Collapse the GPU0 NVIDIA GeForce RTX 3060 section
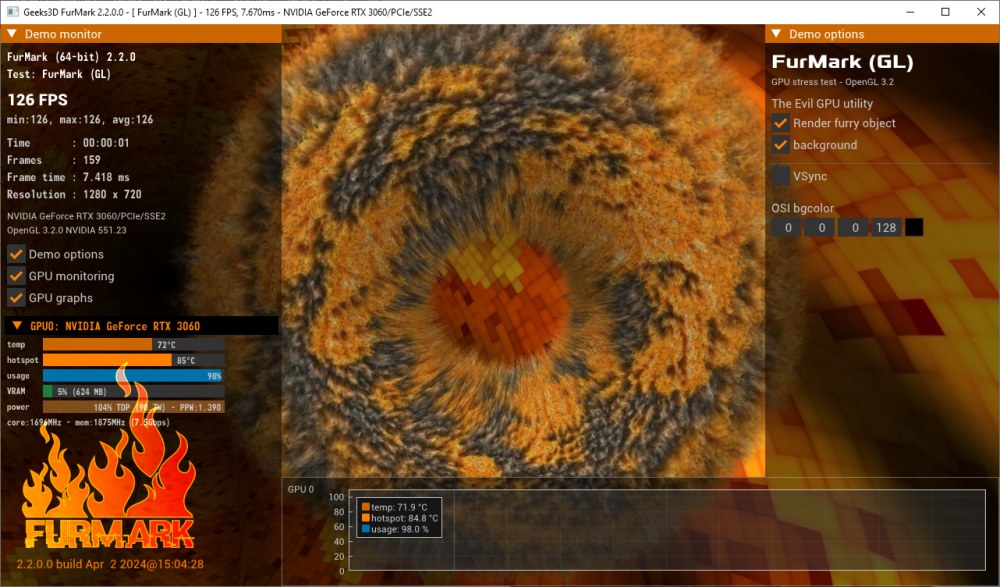The width and height of the screenshot is (1000, 587). (x=17, y=325)
